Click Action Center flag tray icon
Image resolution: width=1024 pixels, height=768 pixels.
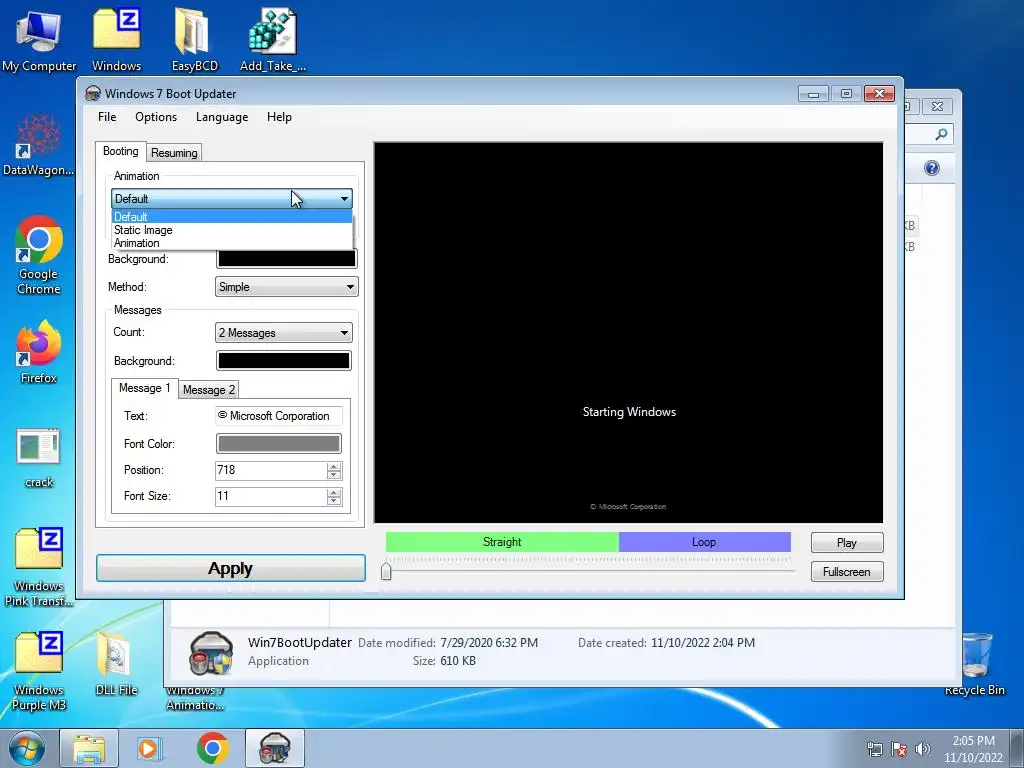click(x=899, y=749)
